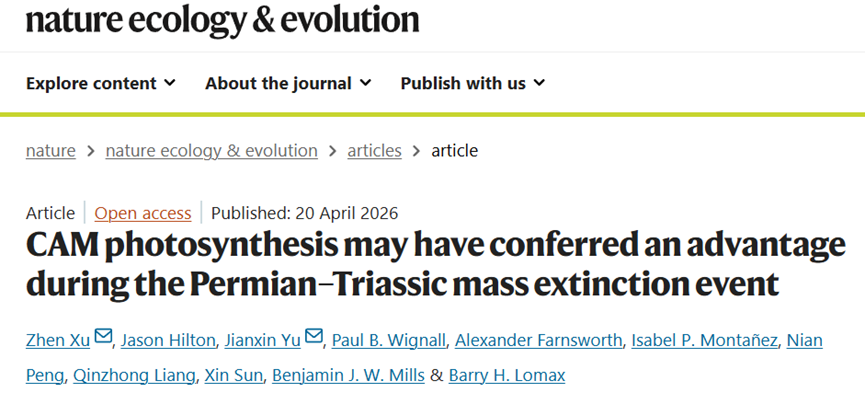Image resolution: width=865 pixels, height=393 pixels.
Task: Open author Qinzhong Liang's link
Action: (x=134, y=376)
